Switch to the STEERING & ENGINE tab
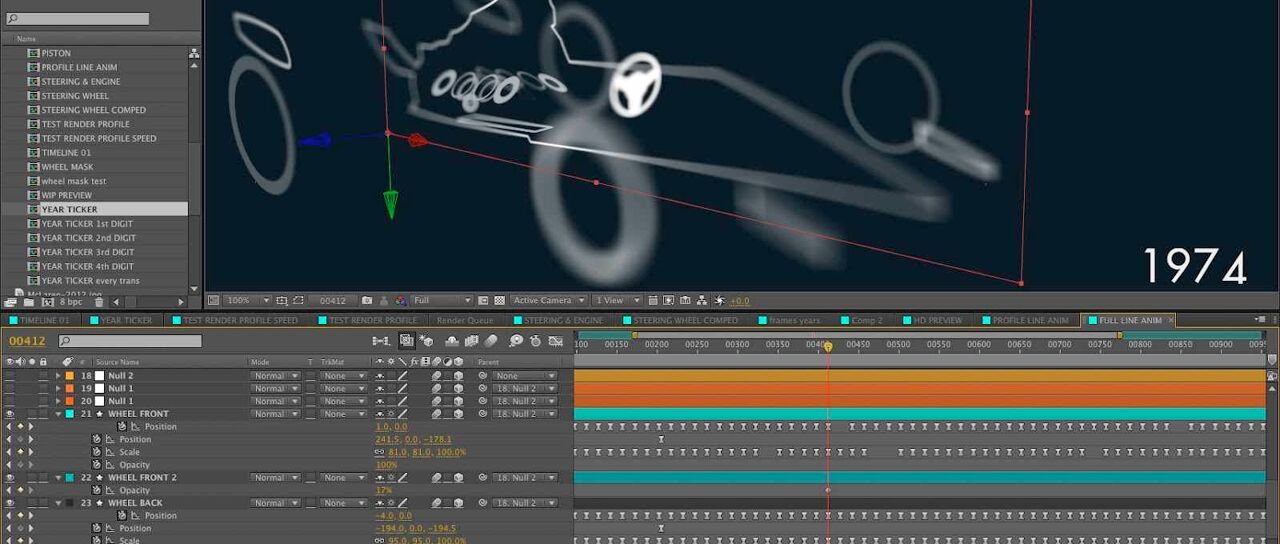1280x544 pixels. tap(563, 320)
